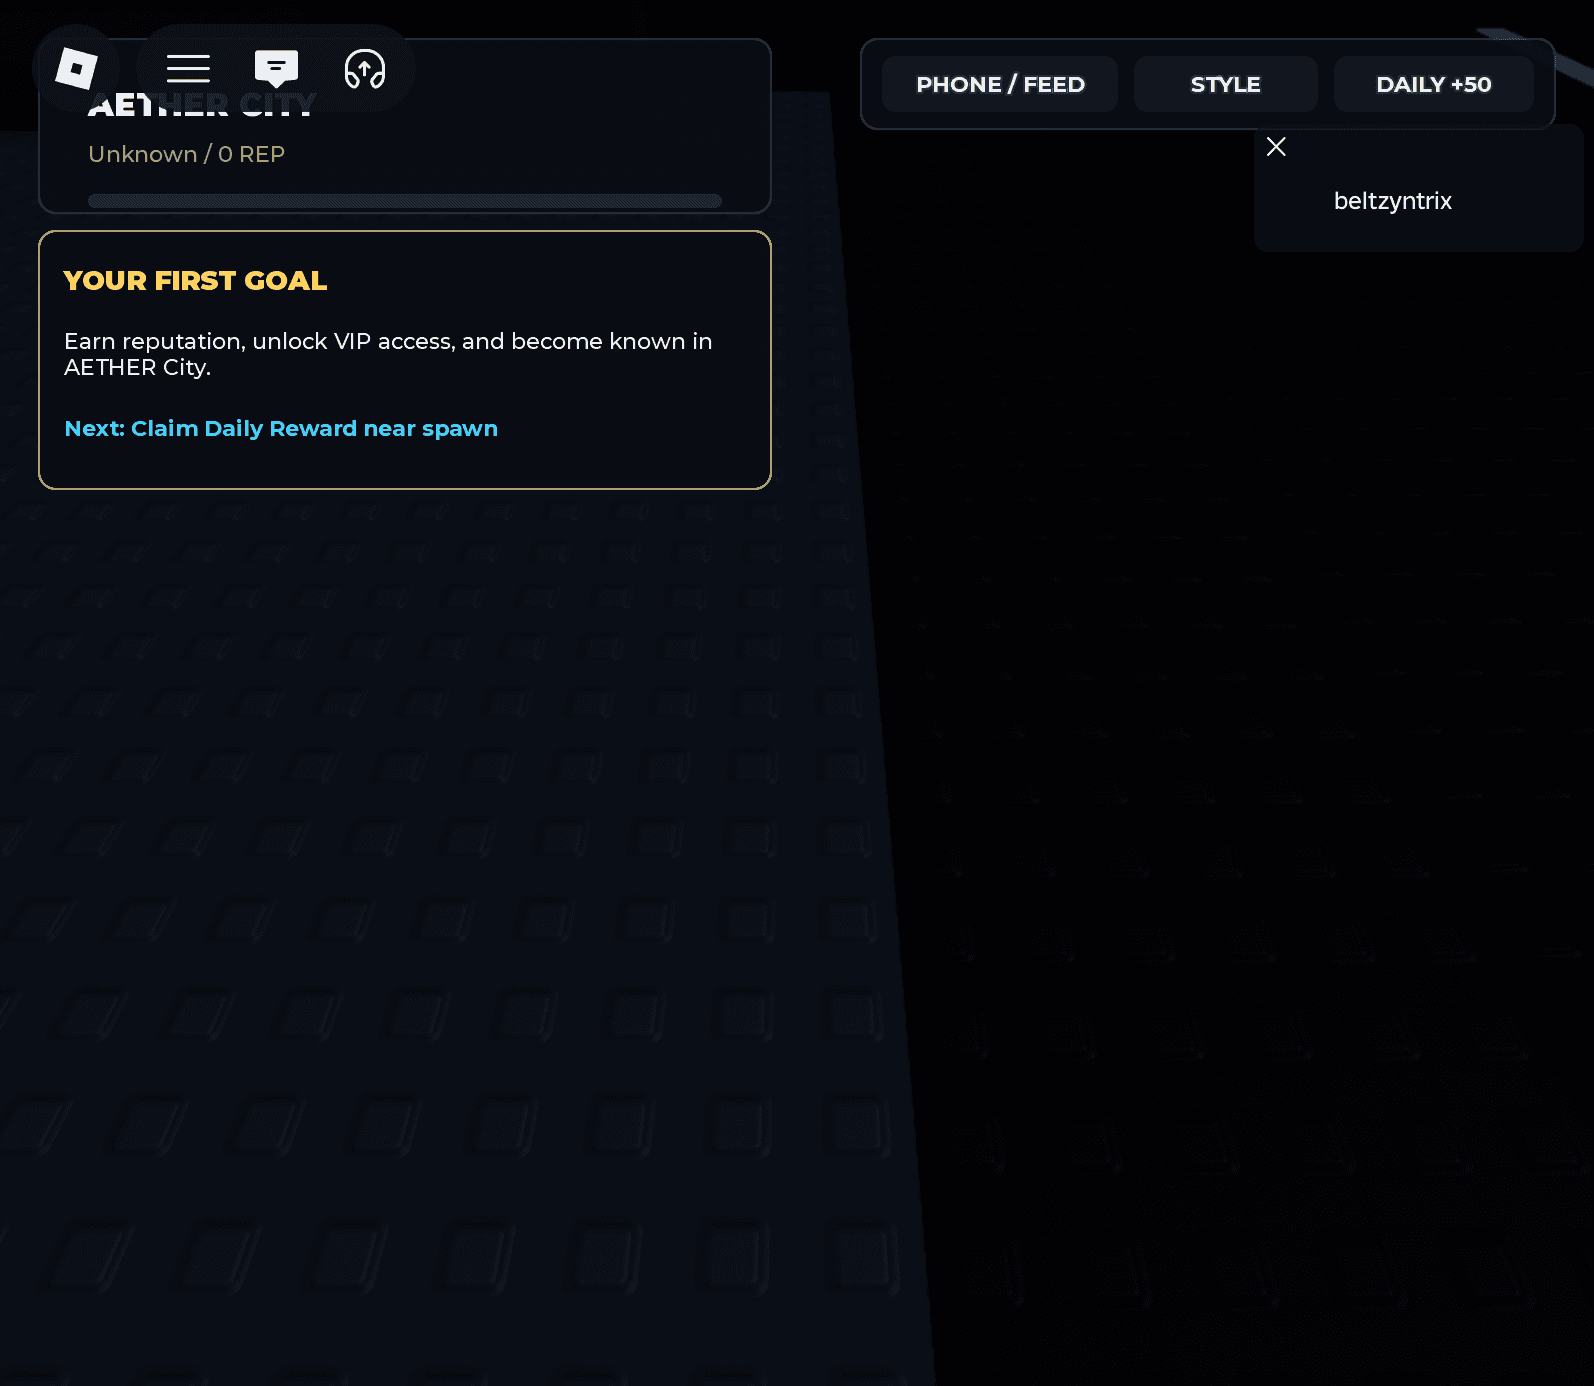Open the Roblox logo menu
This screenshot has width=1594, height=1386.
[x=76, y=68]
